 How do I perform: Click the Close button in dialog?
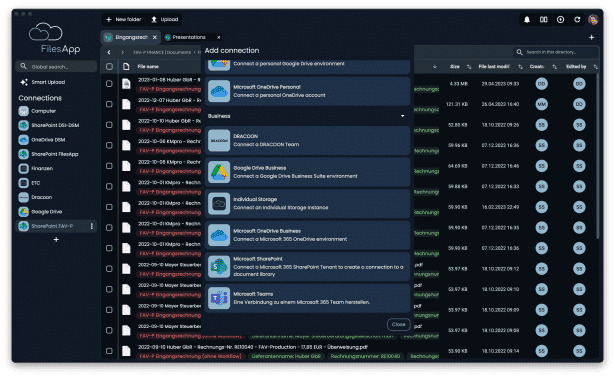(398, 324)
